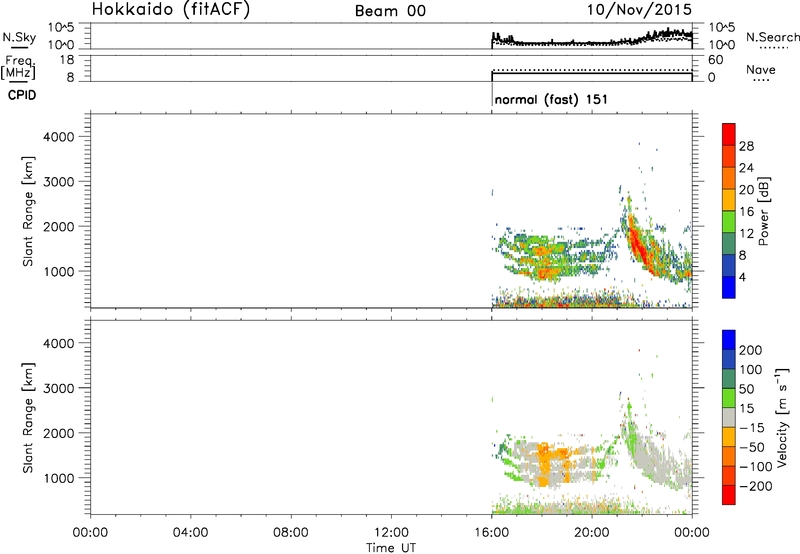The height and width of the screenshot is (554, 800).
Task: Click the Hokkaido (fitACF) plot title
Action: tap(171, 9)
